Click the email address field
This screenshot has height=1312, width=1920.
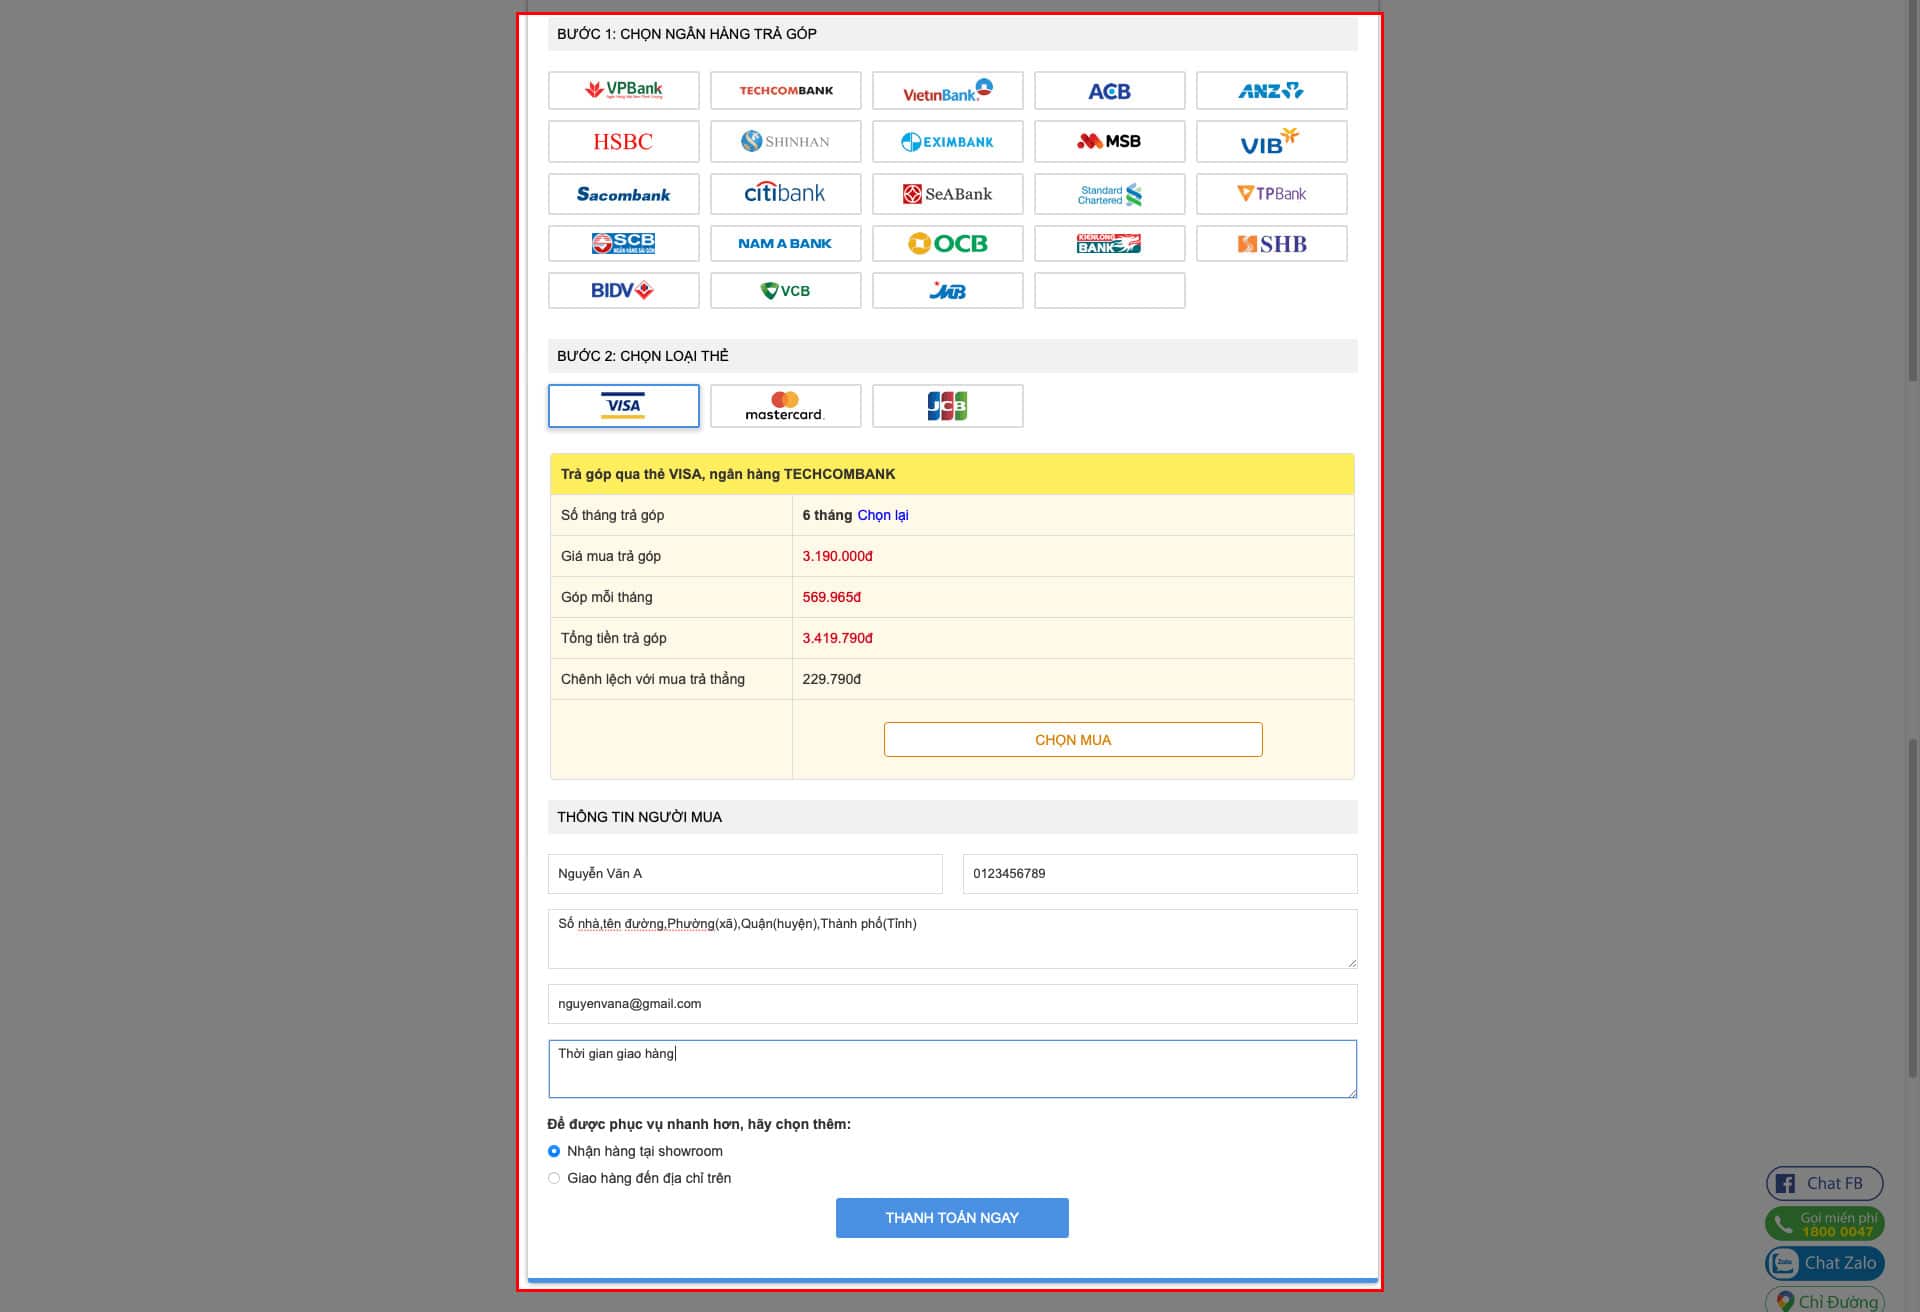951,1003
